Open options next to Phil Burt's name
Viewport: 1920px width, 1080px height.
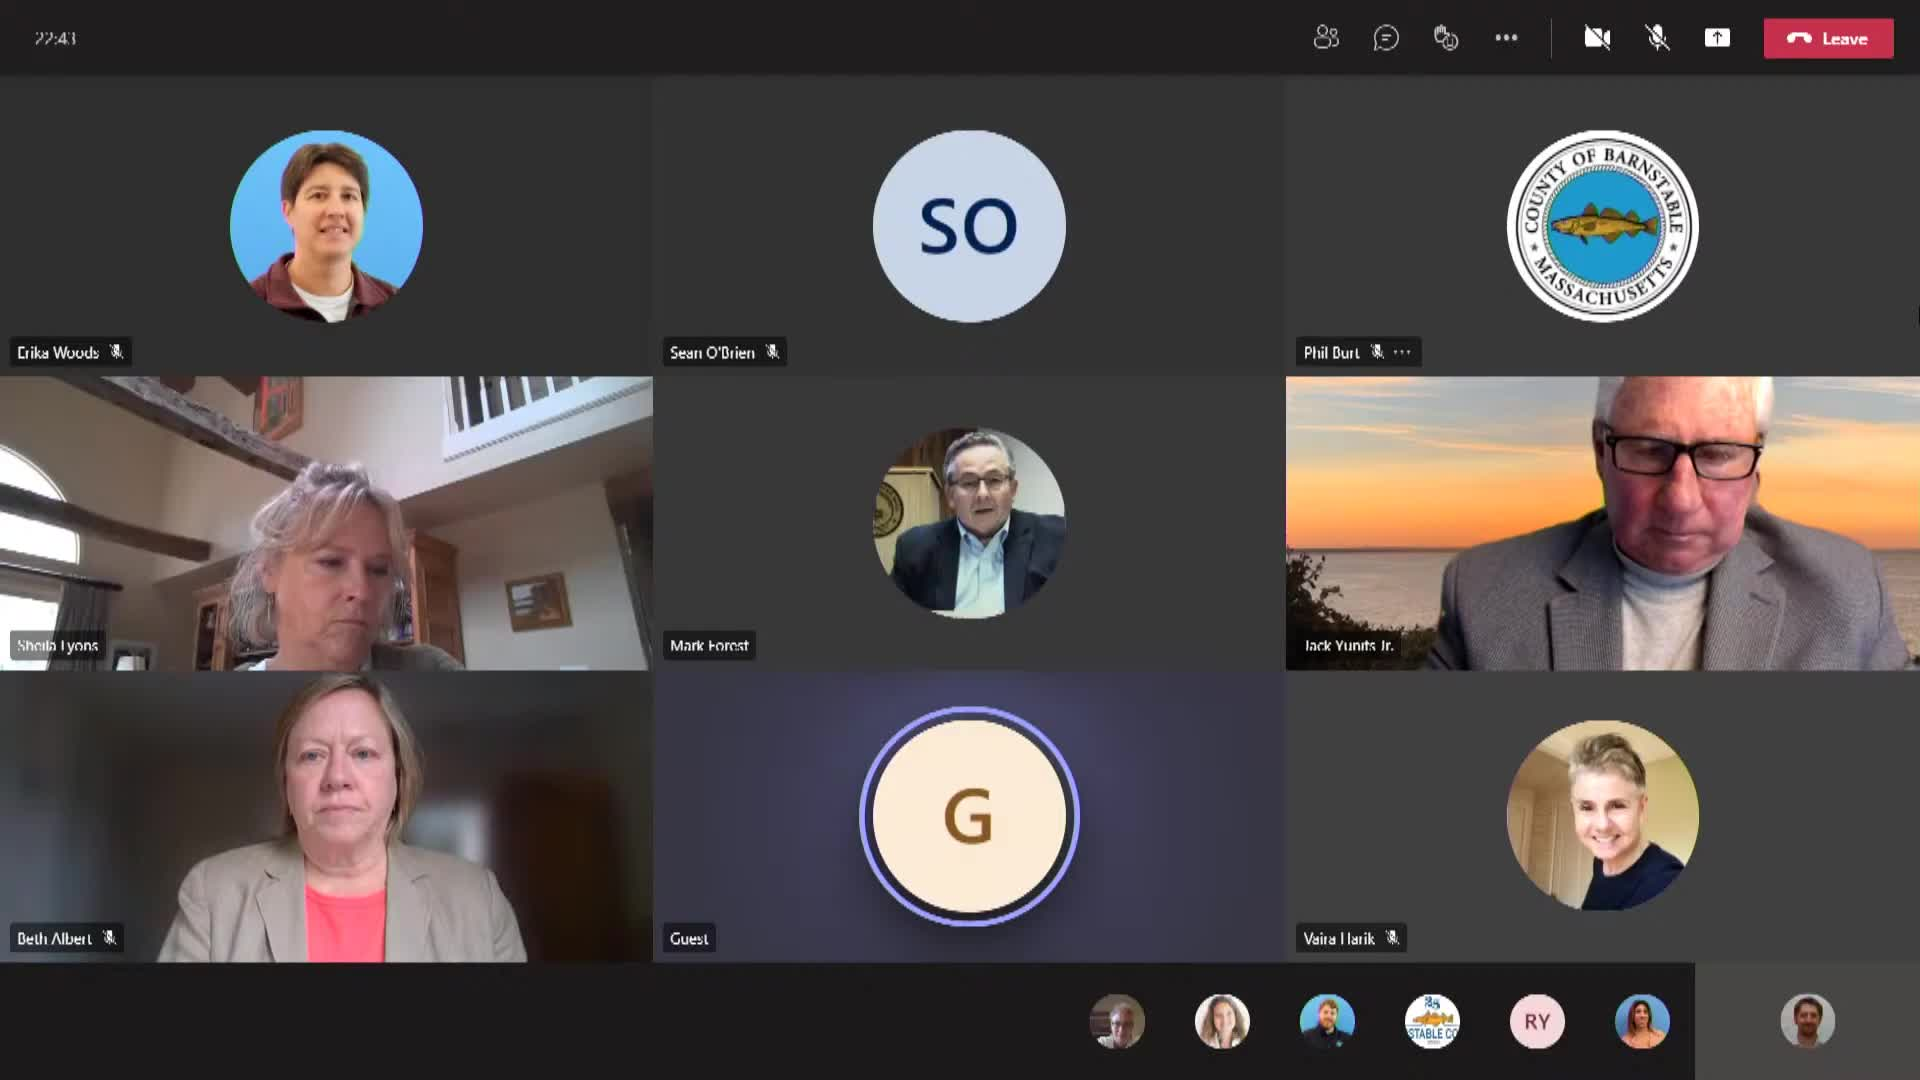coord(1402,352)
